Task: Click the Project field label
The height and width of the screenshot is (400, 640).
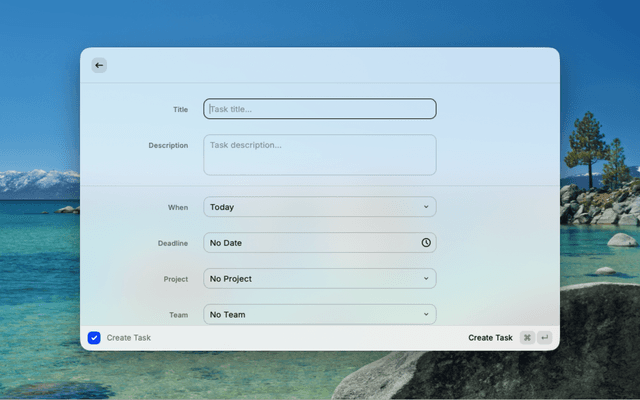Action: 176,279
